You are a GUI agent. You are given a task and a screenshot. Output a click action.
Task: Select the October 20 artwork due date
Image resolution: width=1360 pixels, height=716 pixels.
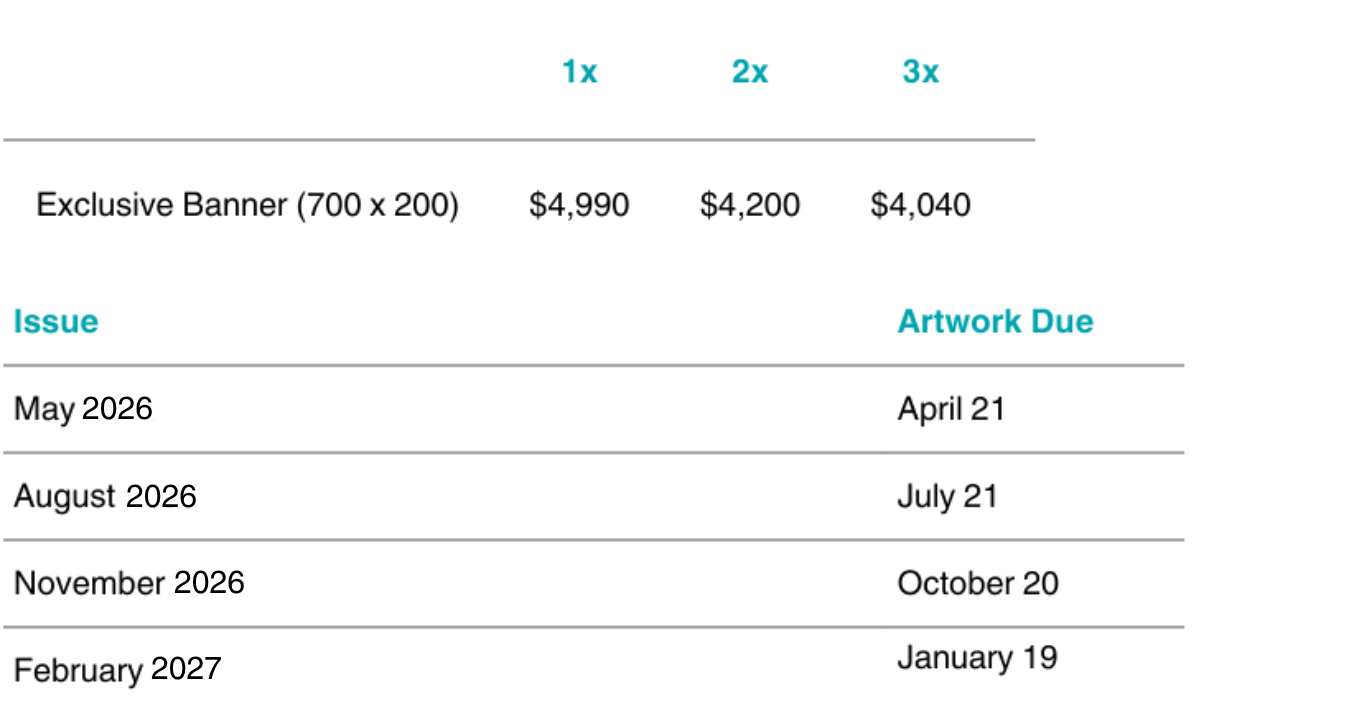(x=977, y=583)
